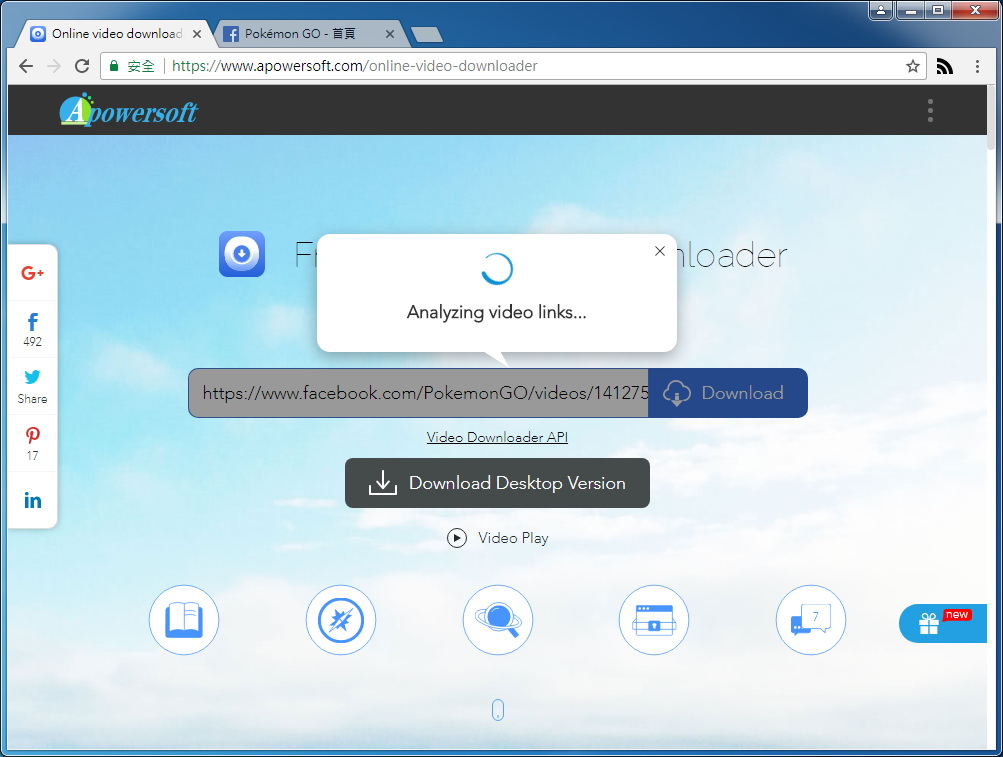
Task: Click the browser address bar
Action: pyautogui.click(x=512, y=66)
